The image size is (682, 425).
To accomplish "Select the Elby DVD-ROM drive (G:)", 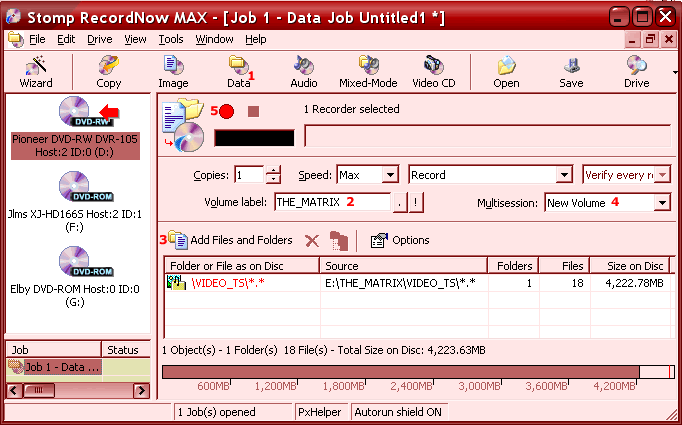I will pos(75,277).
